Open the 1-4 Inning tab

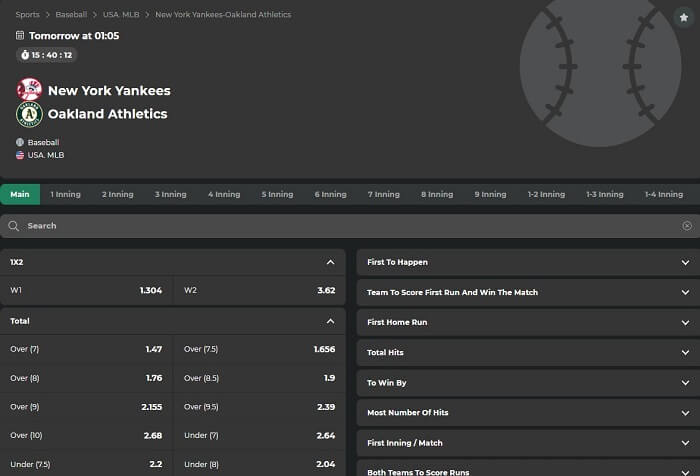664,194
